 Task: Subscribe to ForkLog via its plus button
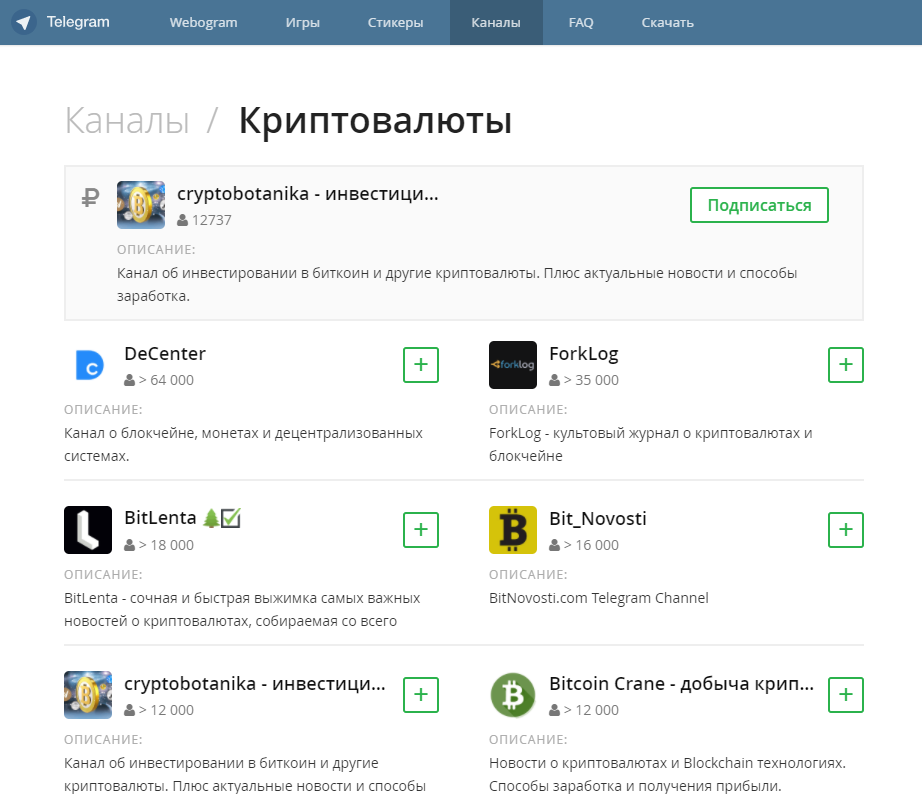pos(845,365)
